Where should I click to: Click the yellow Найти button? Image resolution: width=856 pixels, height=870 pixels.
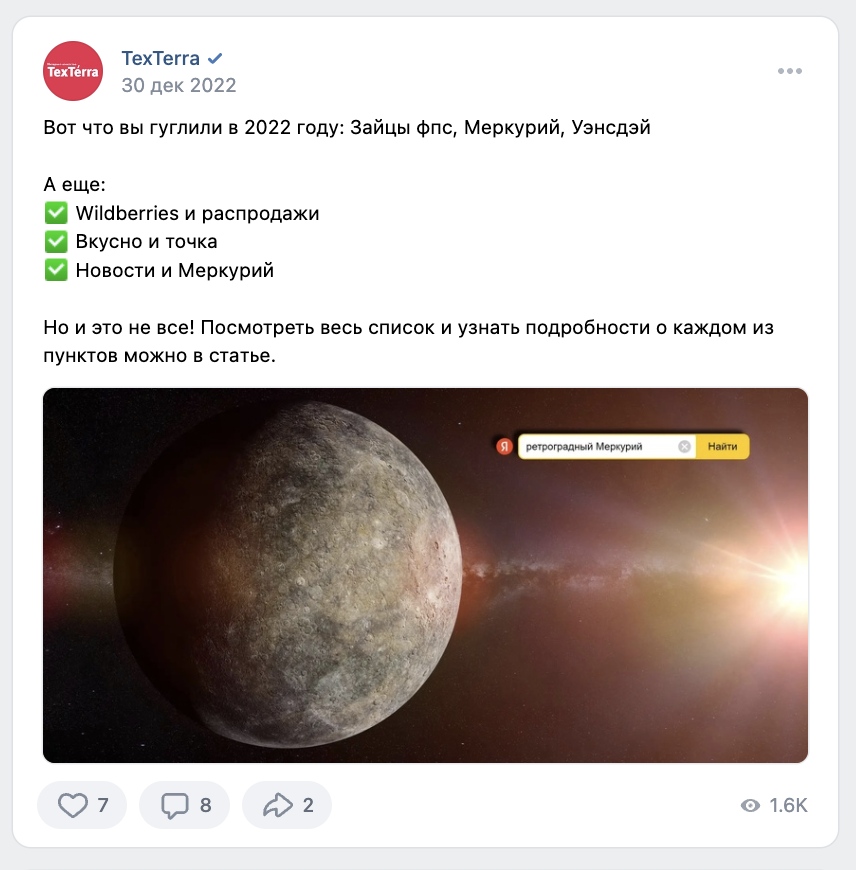722,447
